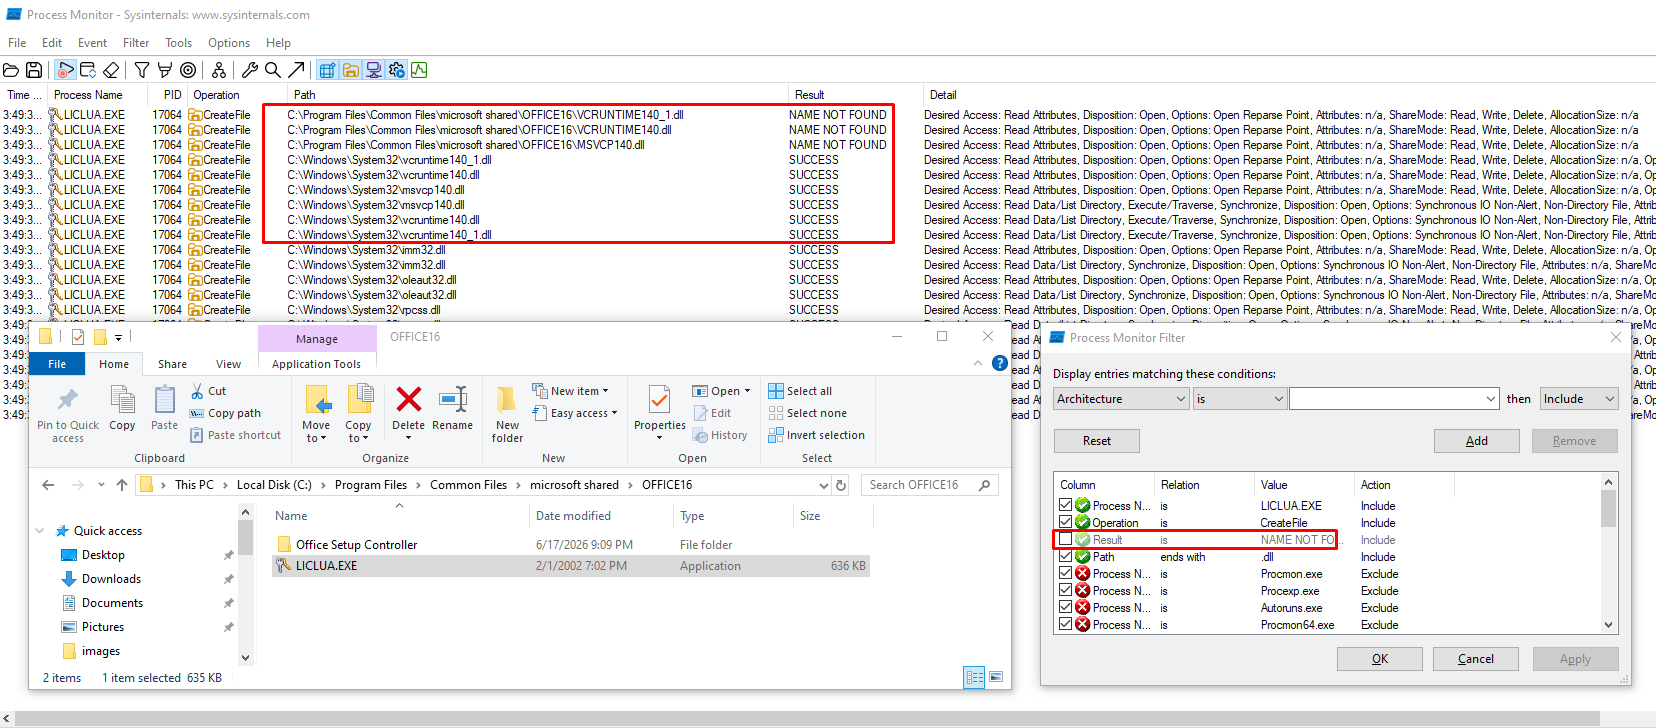Open the Procmon Tools menu
Screen dimensions: 1656x728
tap(179, 43)
